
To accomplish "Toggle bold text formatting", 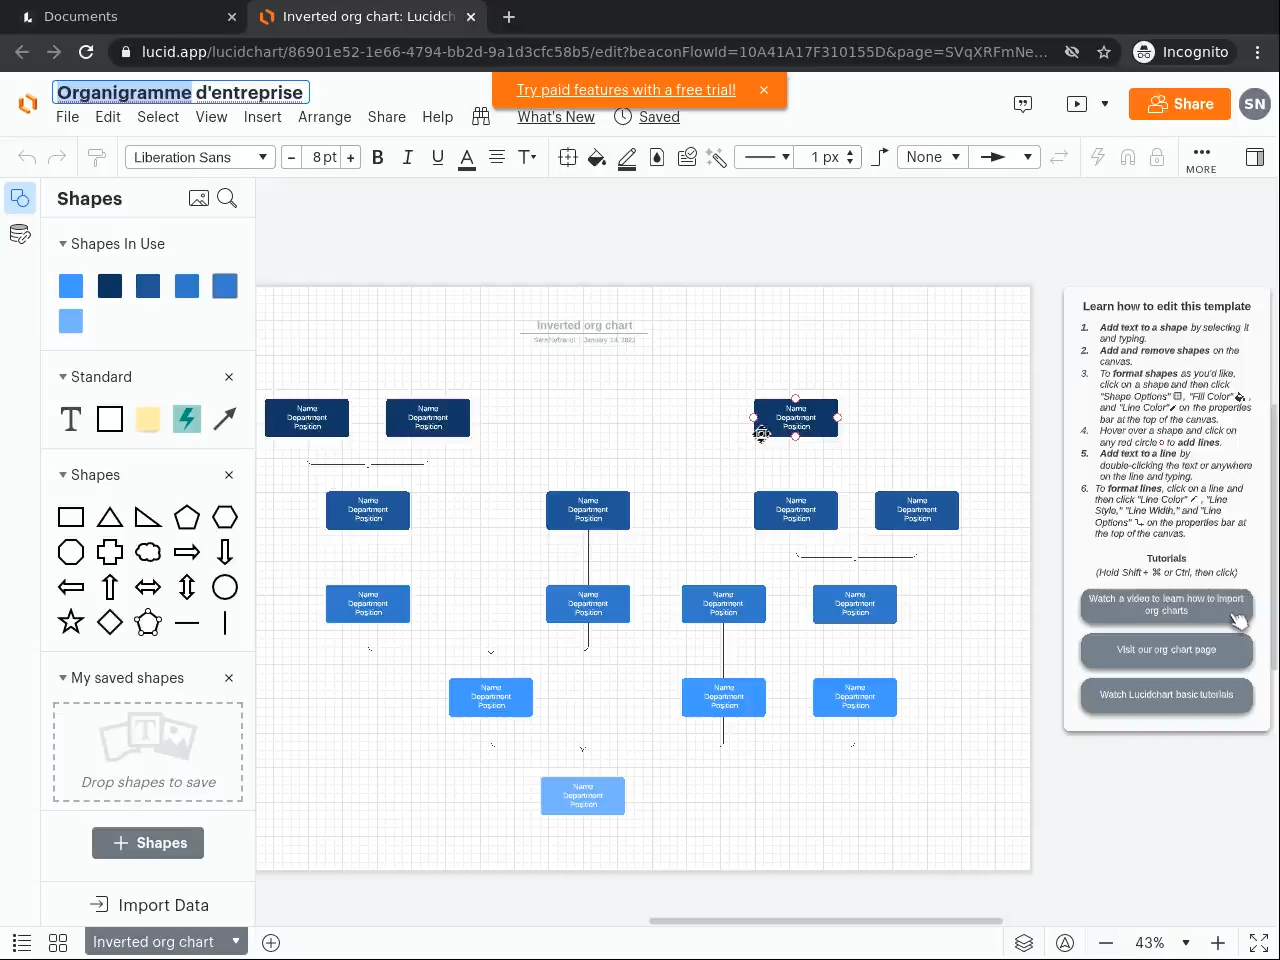I will click(378, 157).
